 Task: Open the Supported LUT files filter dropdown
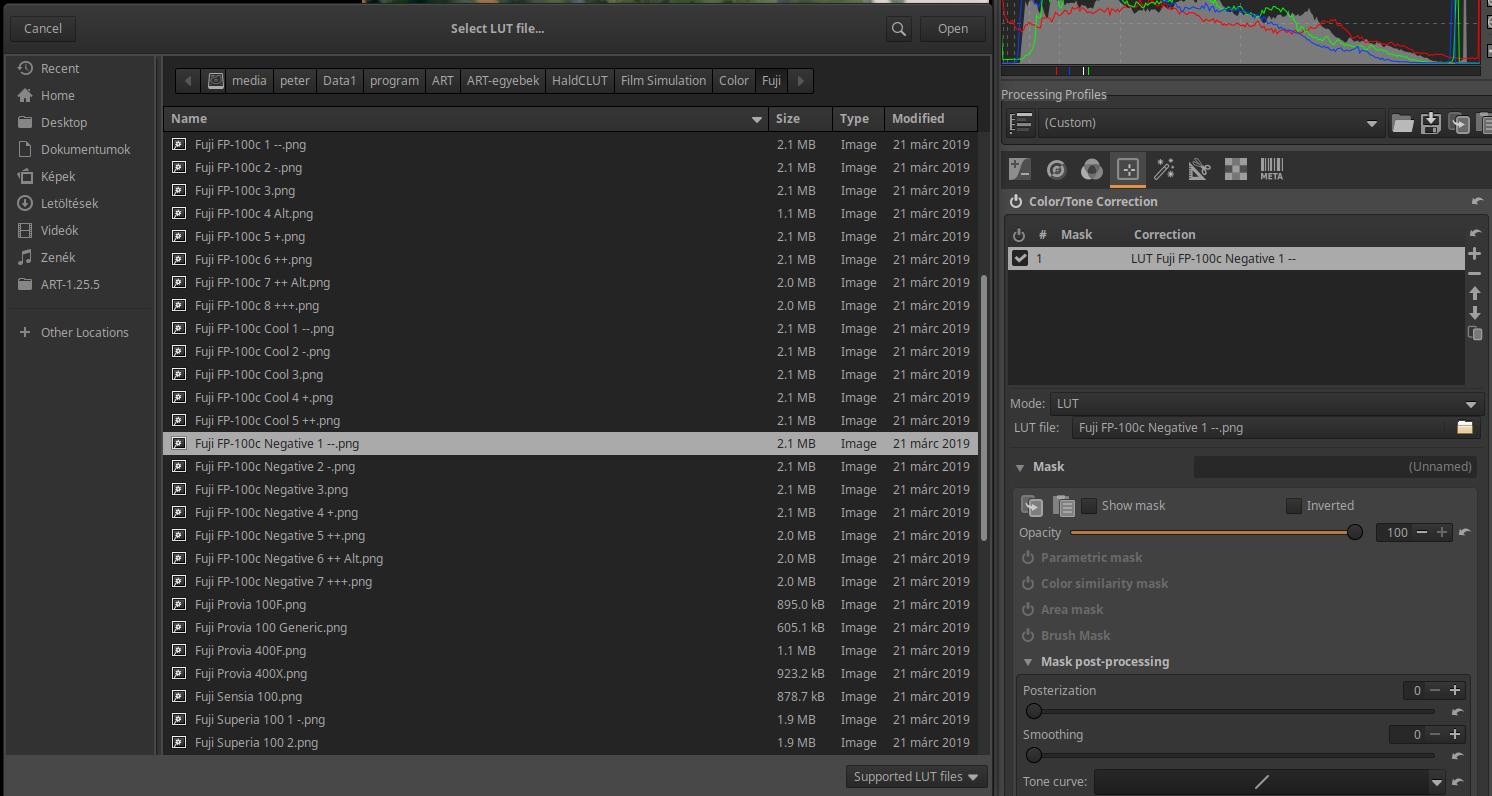915,777
